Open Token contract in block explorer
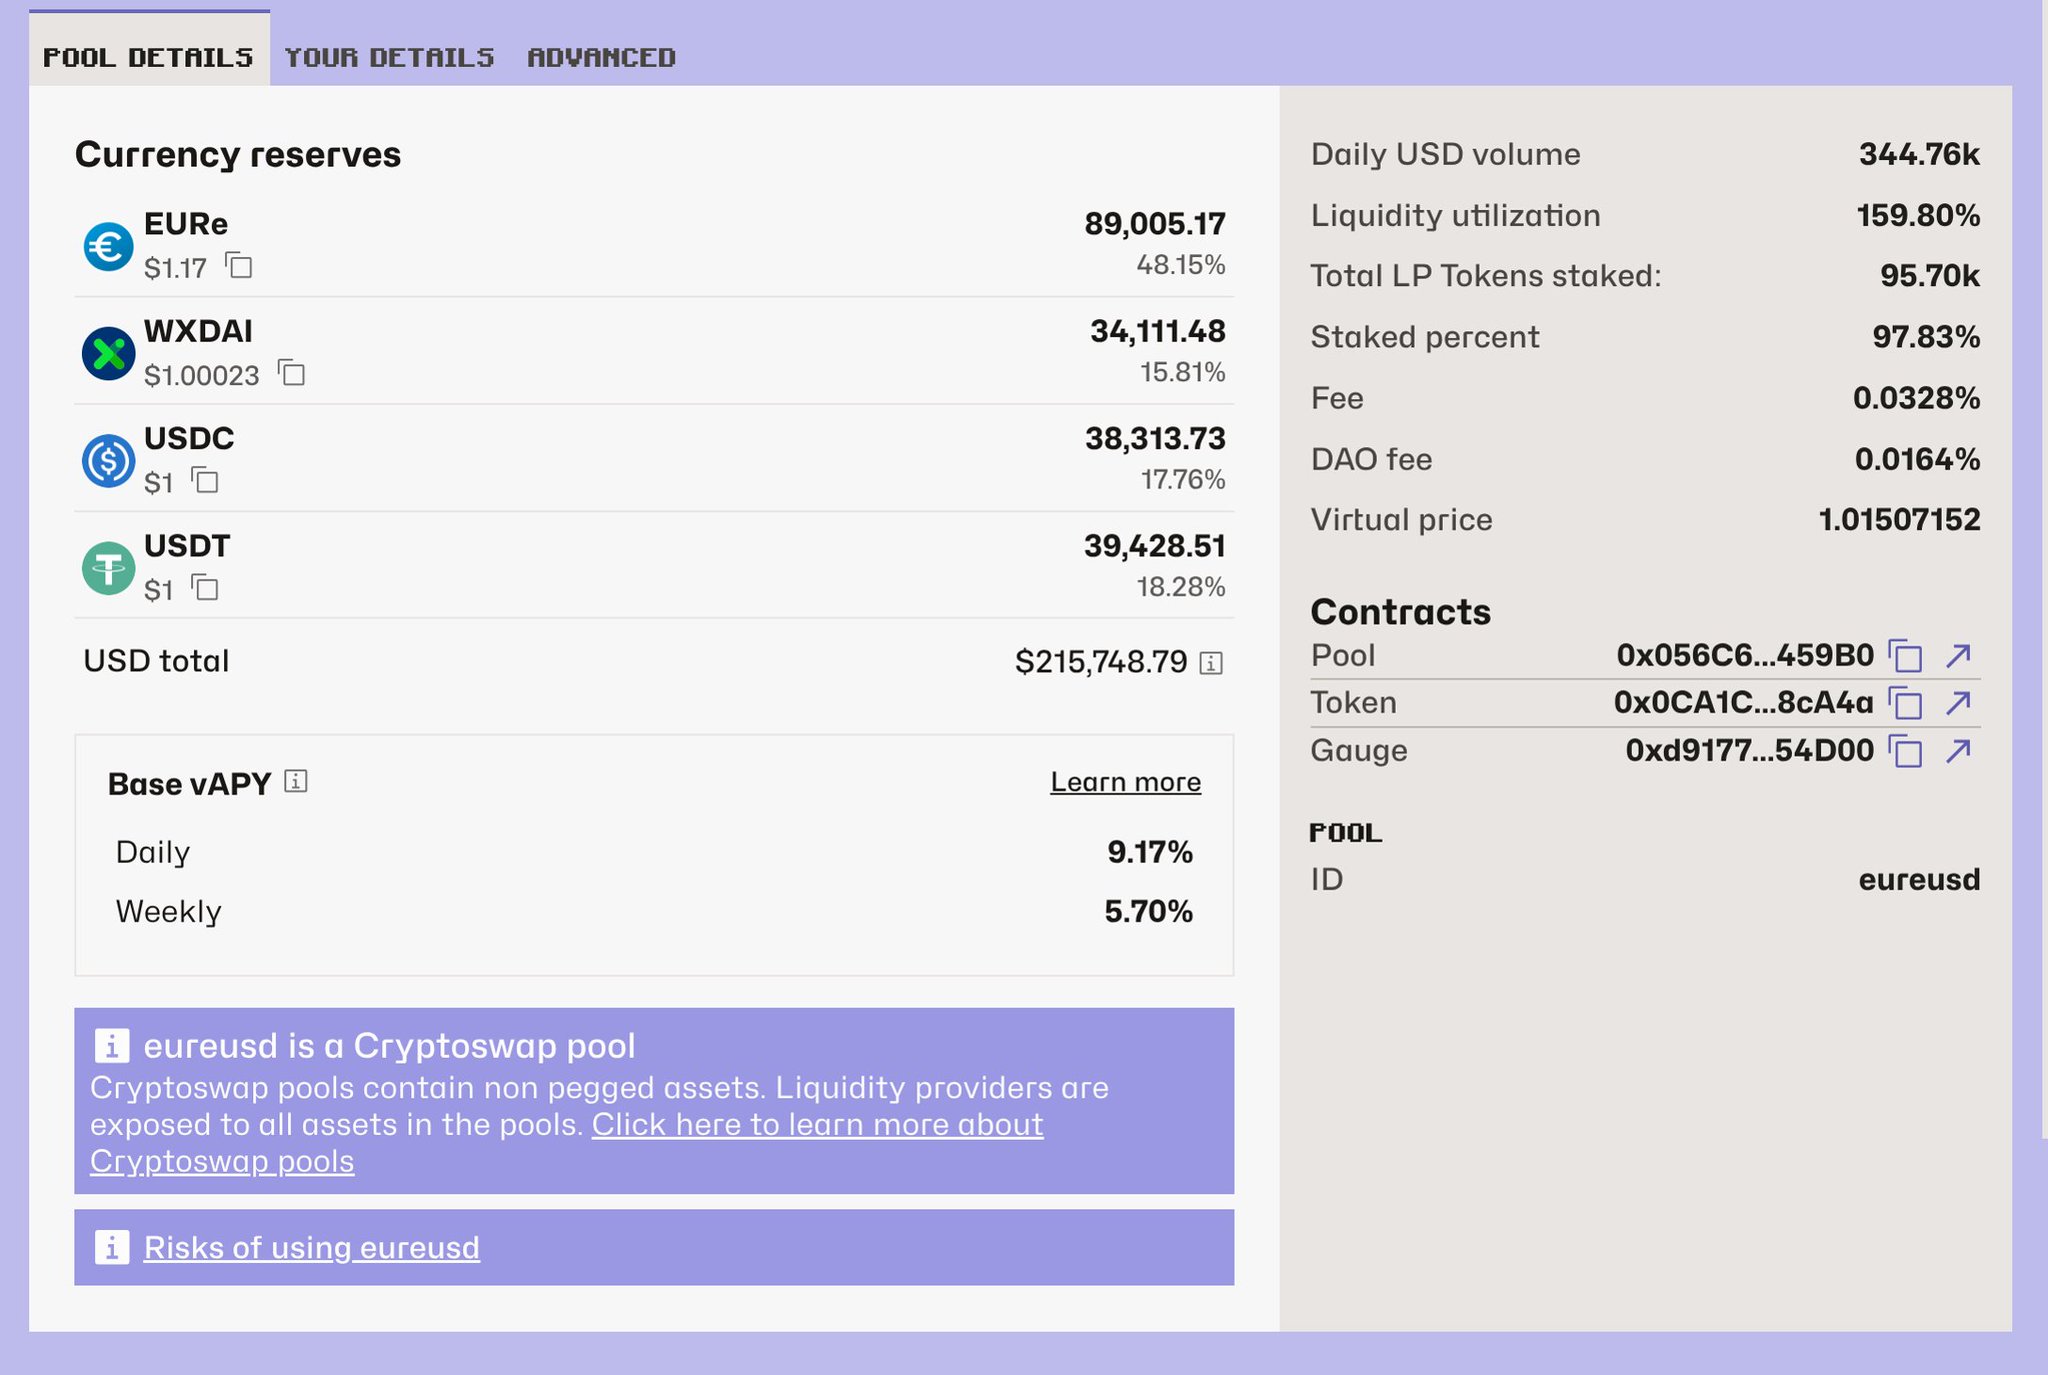The width and height of the screenshot is (2048, 1375). 1958,703
